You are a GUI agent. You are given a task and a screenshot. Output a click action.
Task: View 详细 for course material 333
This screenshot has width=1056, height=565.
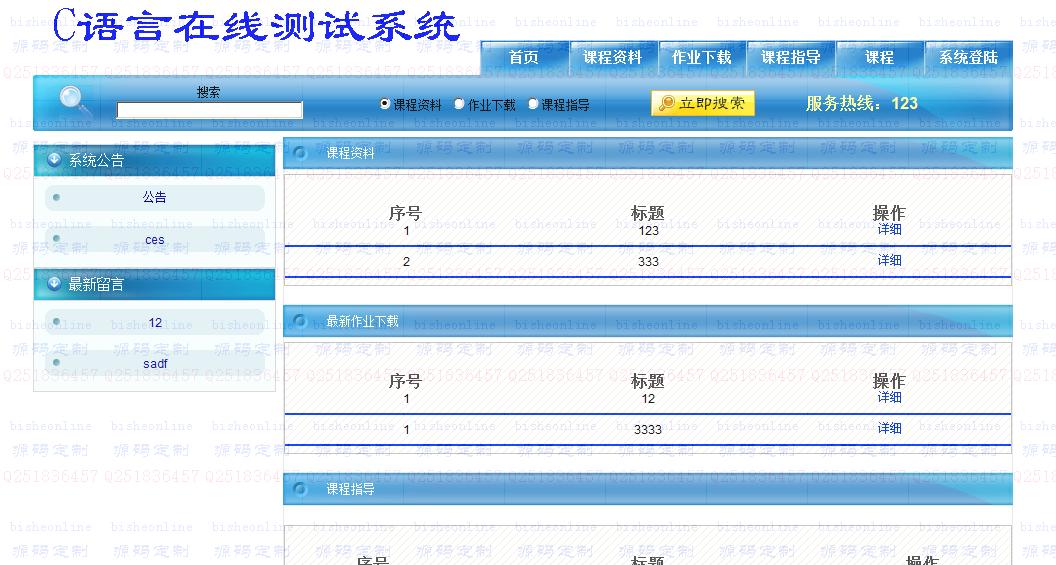pos(889,260)
